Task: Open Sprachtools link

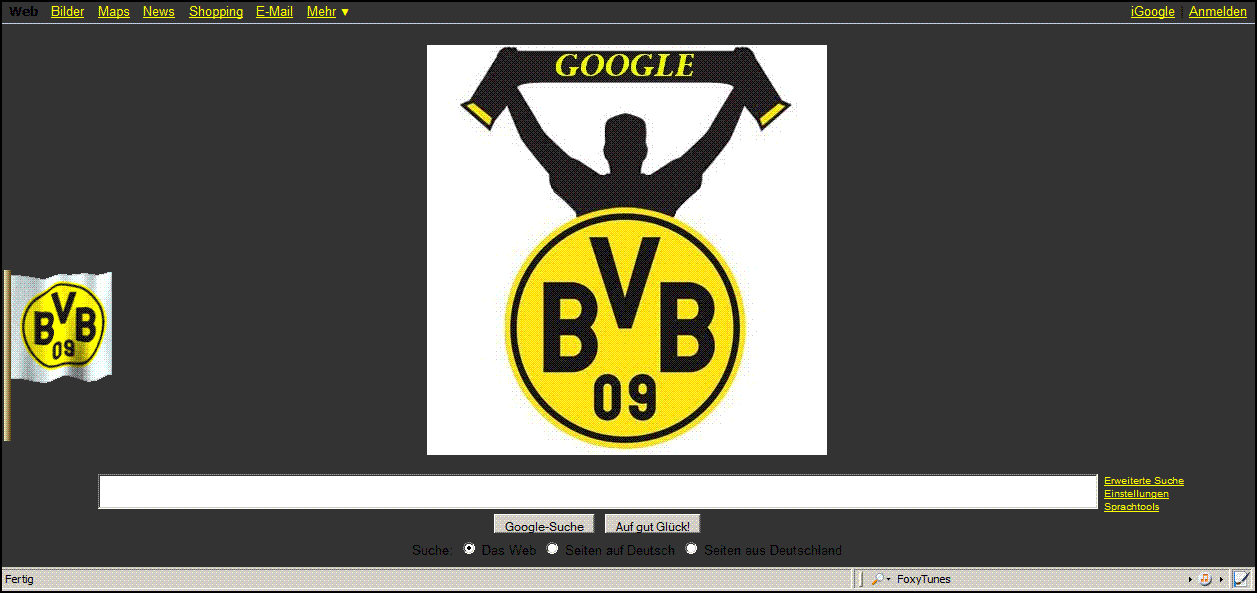Action: (x=1132, y=507)
